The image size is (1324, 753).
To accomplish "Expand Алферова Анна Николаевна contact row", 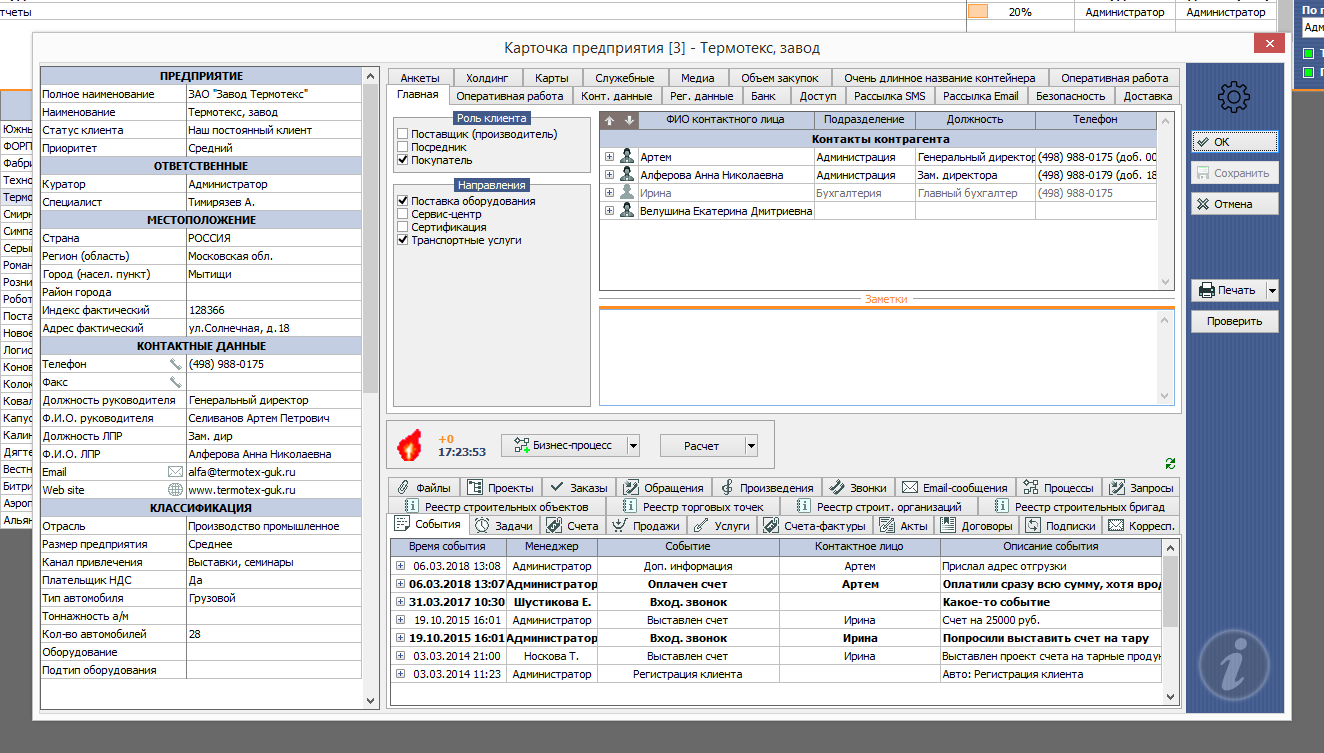I will coord(609,175).
